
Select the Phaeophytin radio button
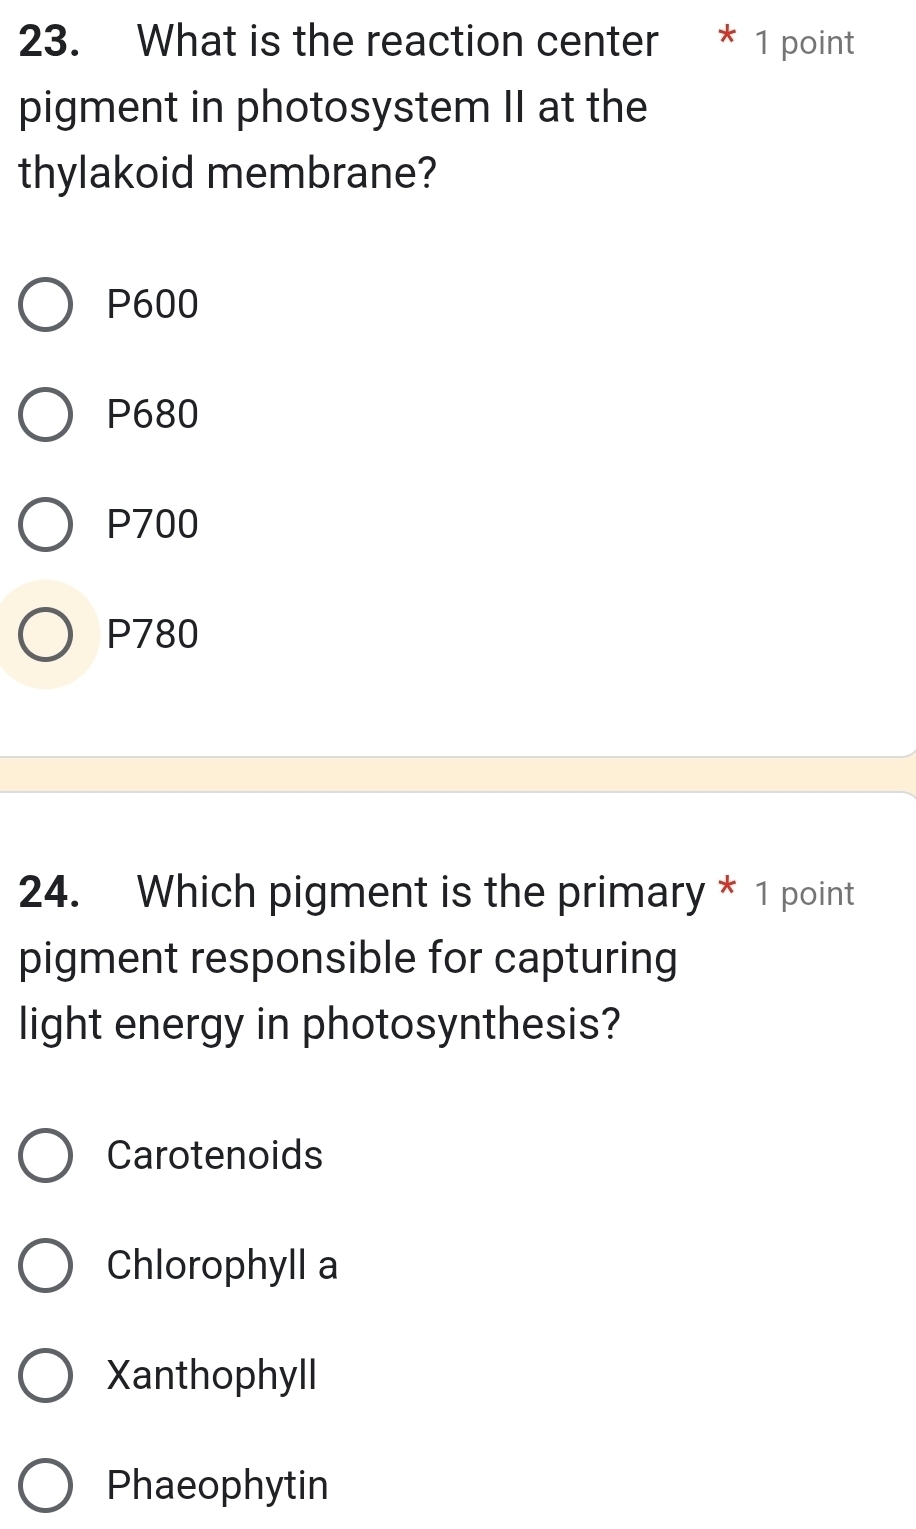[x=45, y=1486]
